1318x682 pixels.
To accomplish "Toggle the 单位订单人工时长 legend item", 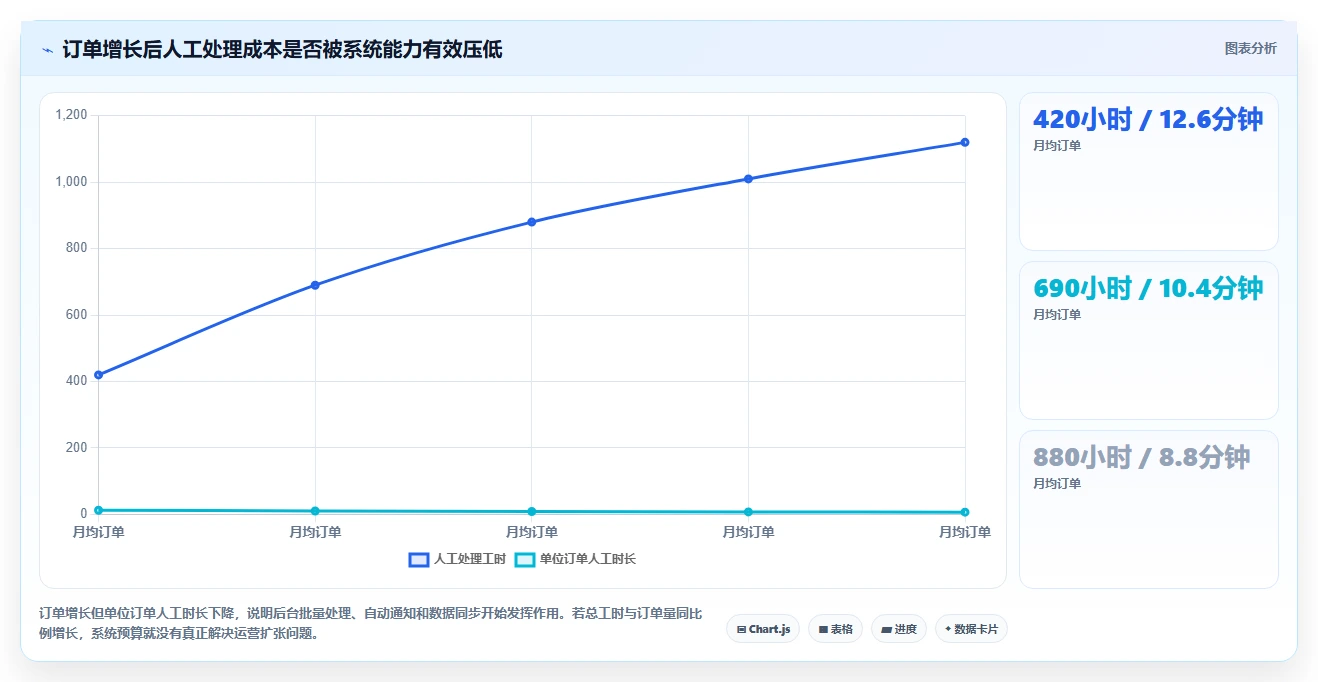I will 575,559.
